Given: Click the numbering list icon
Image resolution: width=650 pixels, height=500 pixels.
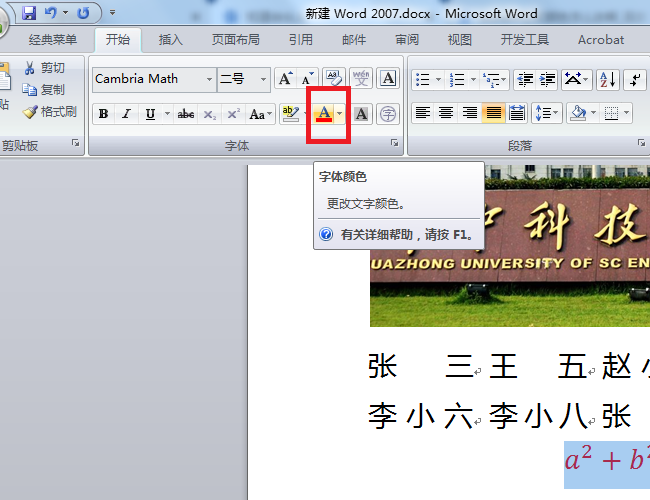Looking at the screenshot, I should (x=457, y=79).
